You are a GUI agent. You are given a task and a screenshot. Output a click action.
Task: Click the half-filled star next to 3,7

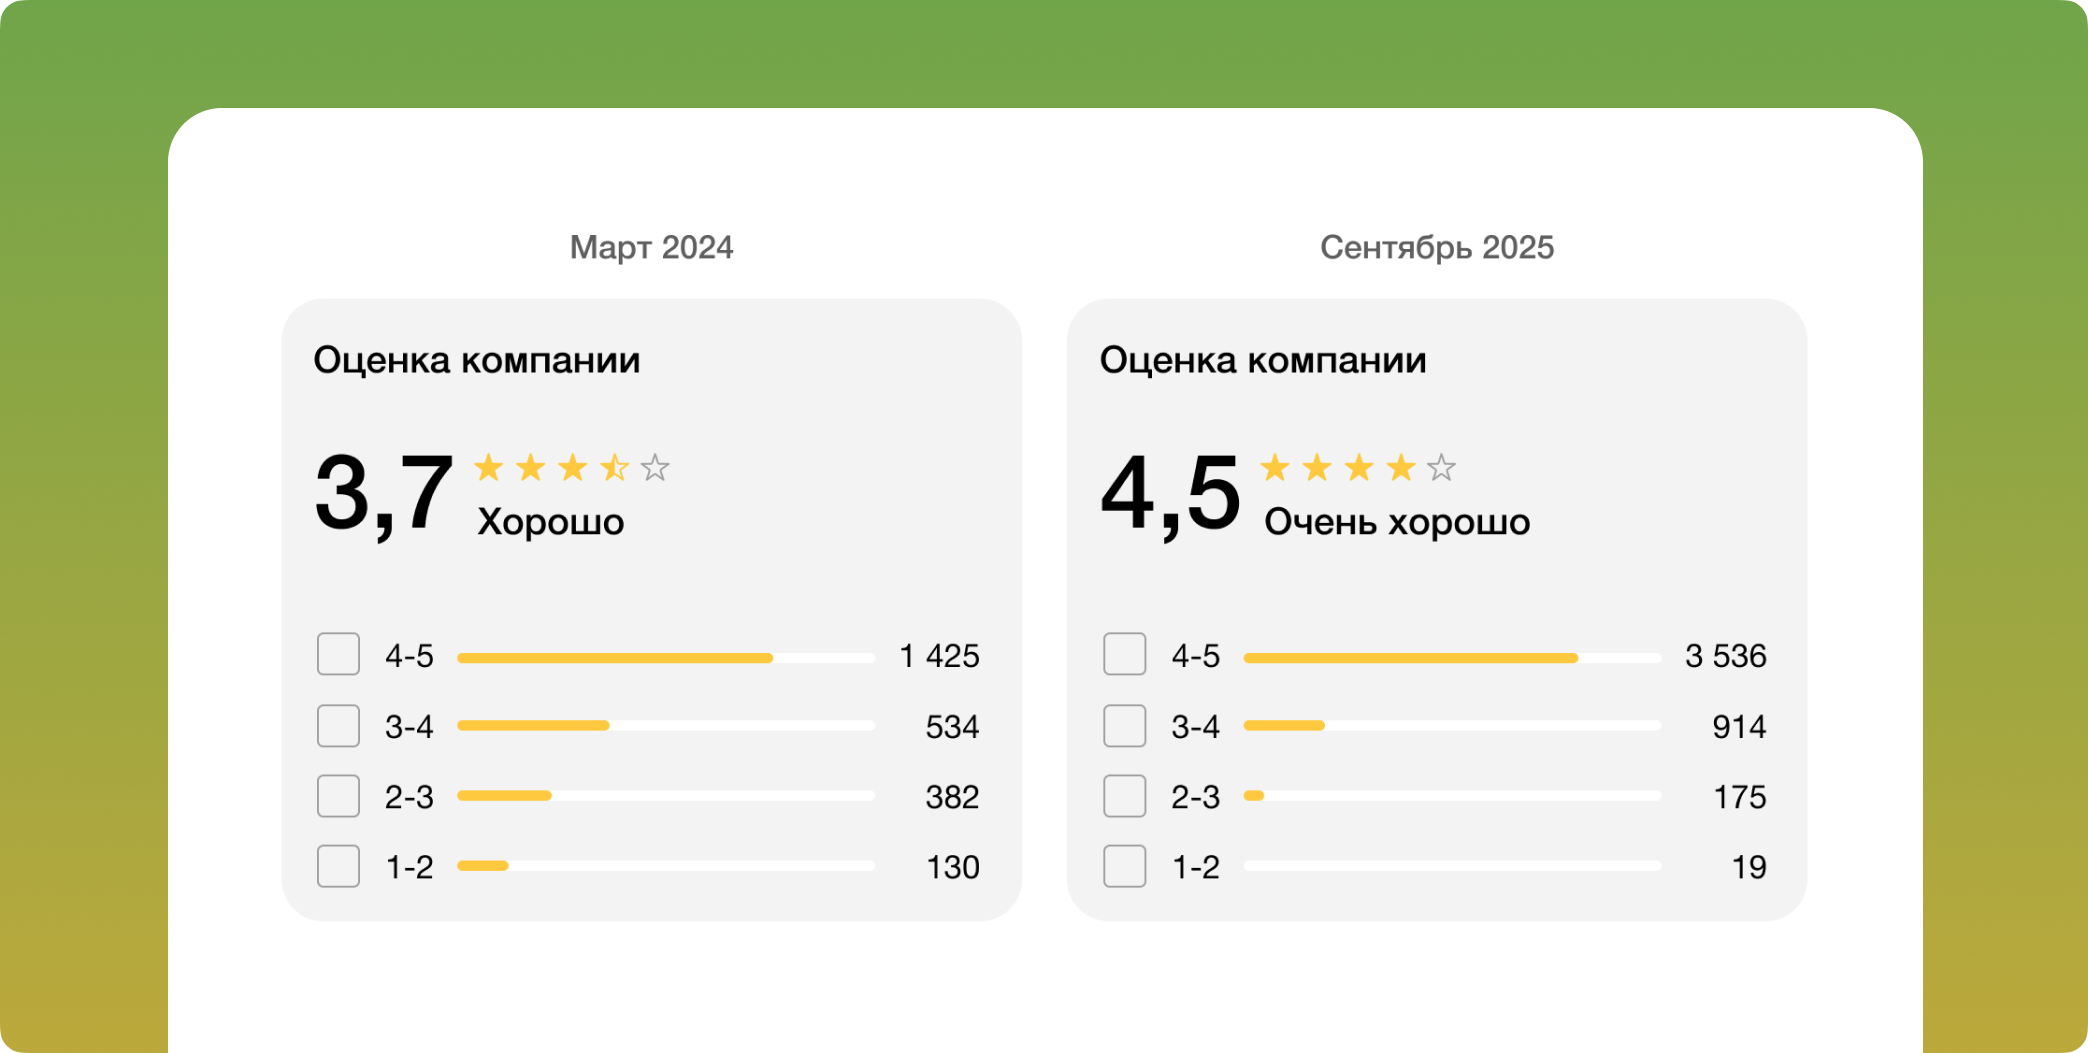coord(614,467)
